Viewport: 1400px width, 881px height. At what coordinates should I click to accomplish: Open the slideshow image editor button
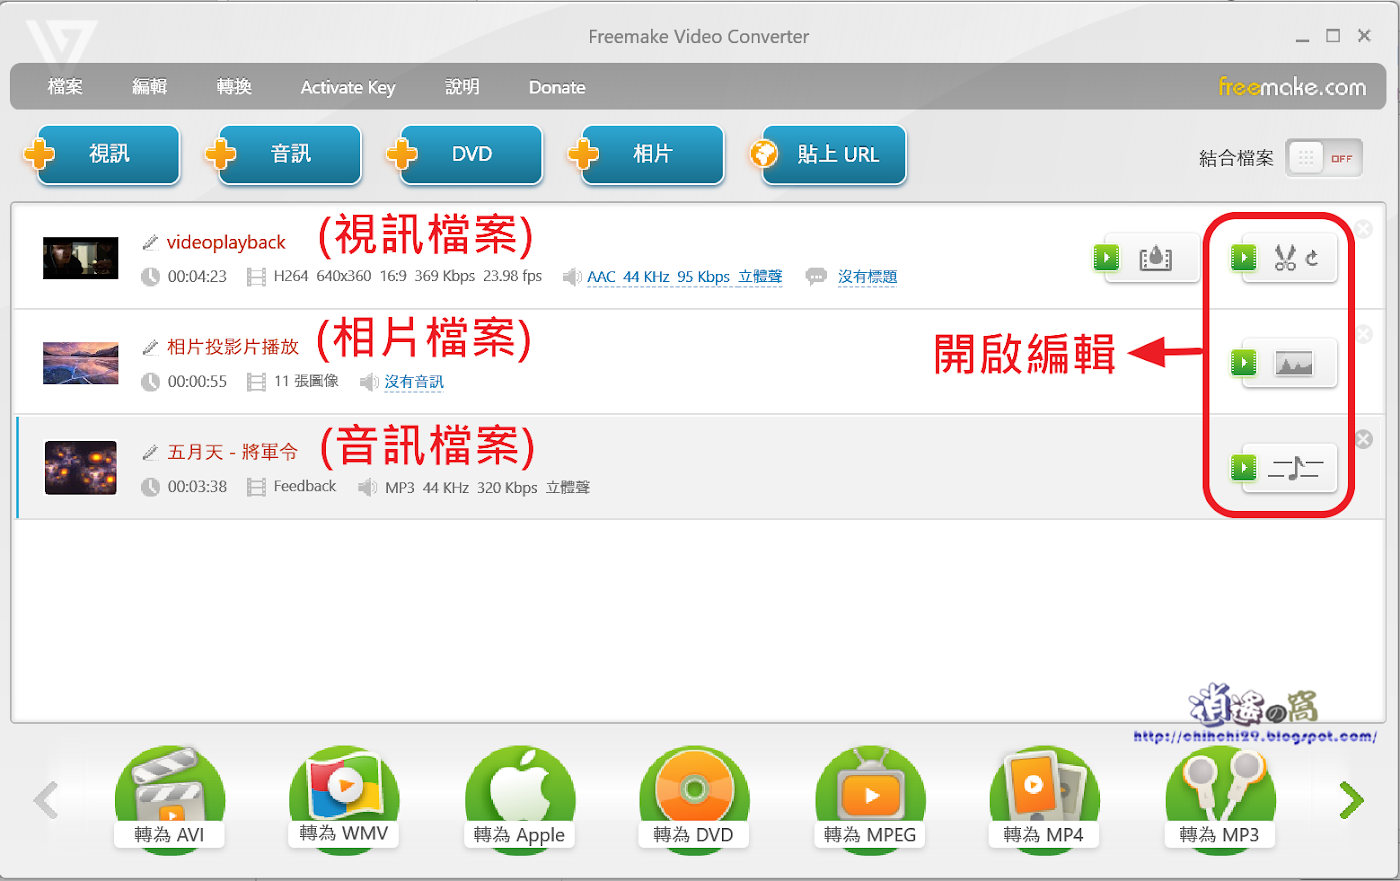click(1284, 363)
